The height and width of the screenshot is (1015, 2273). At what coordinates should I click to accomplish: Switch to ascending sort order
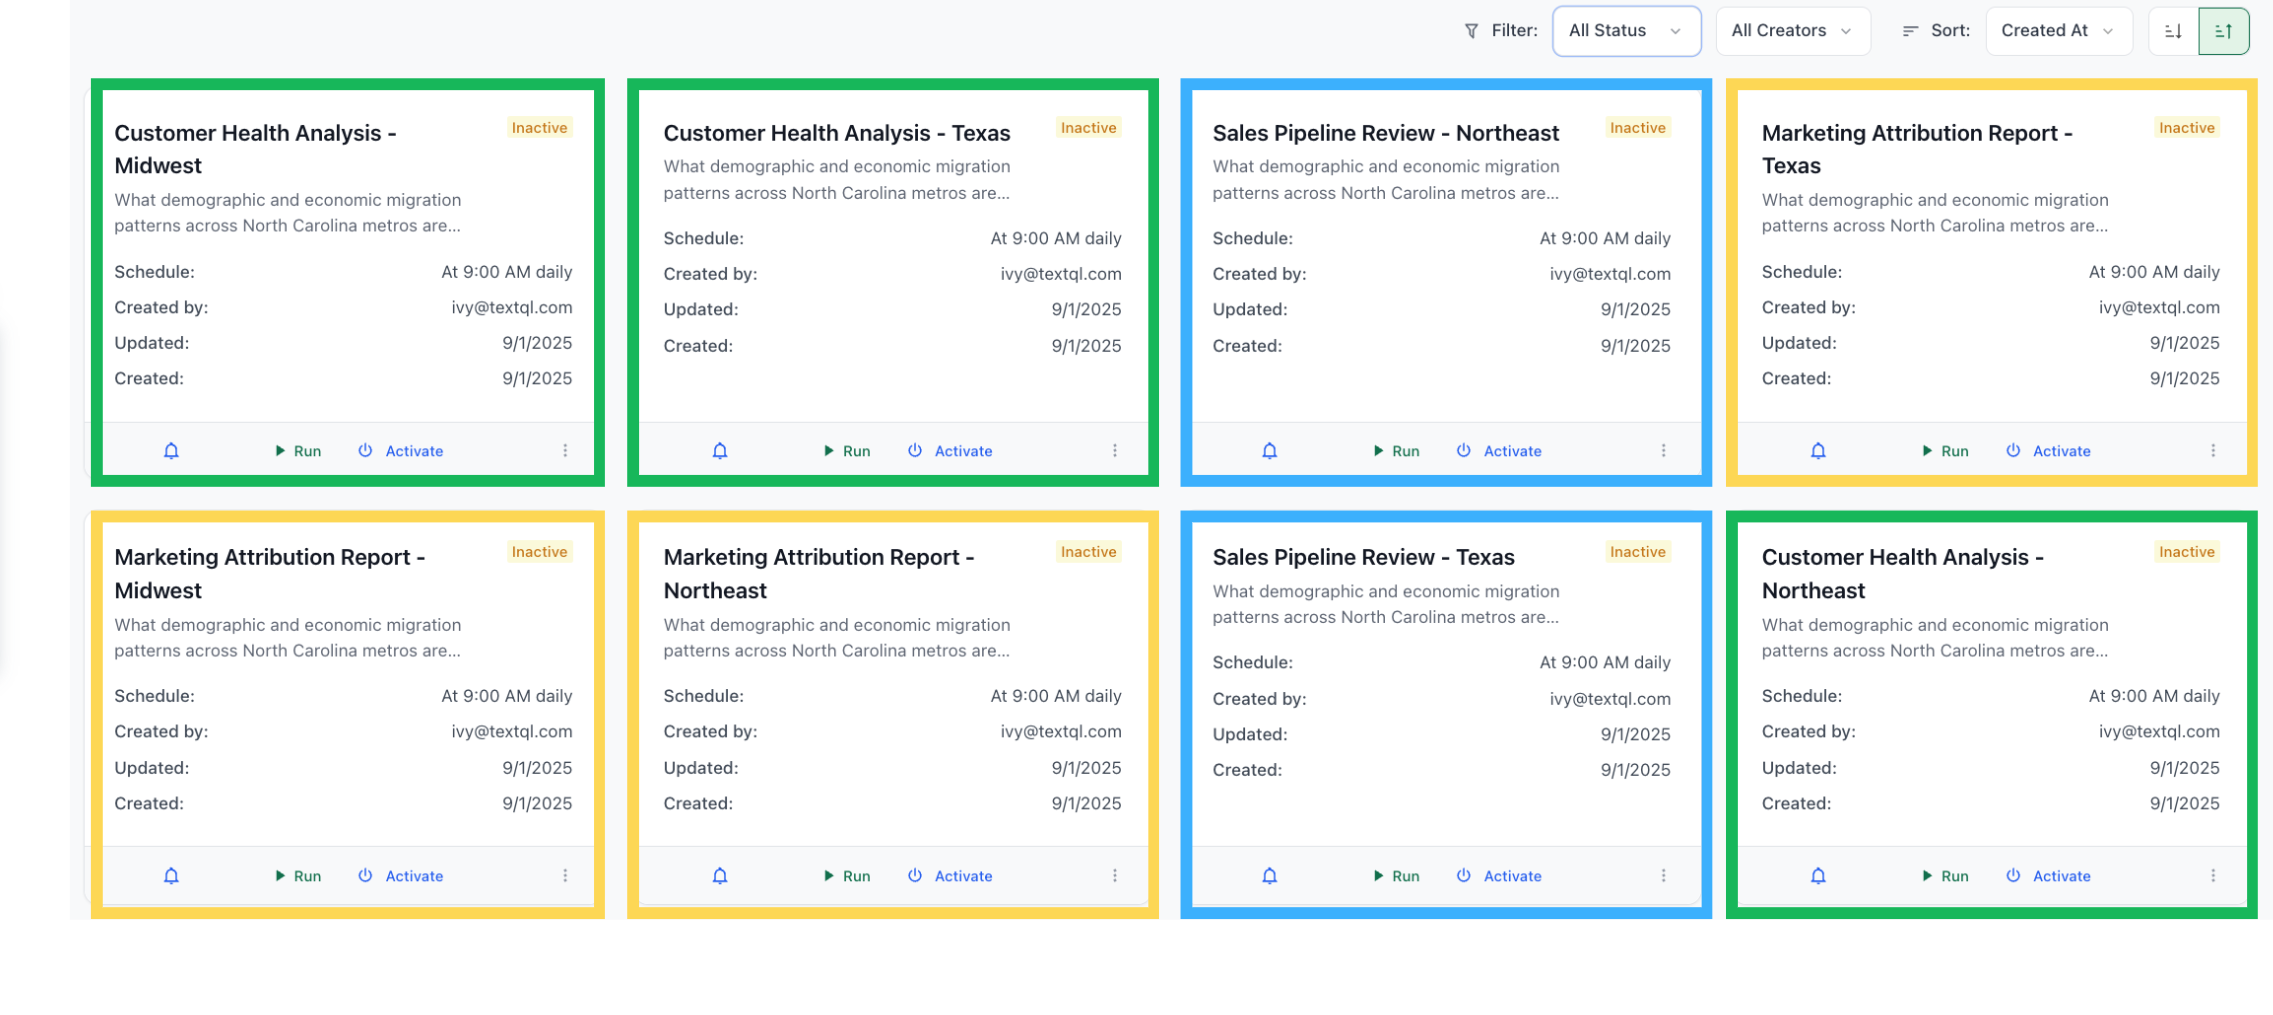pos(2223,31)
